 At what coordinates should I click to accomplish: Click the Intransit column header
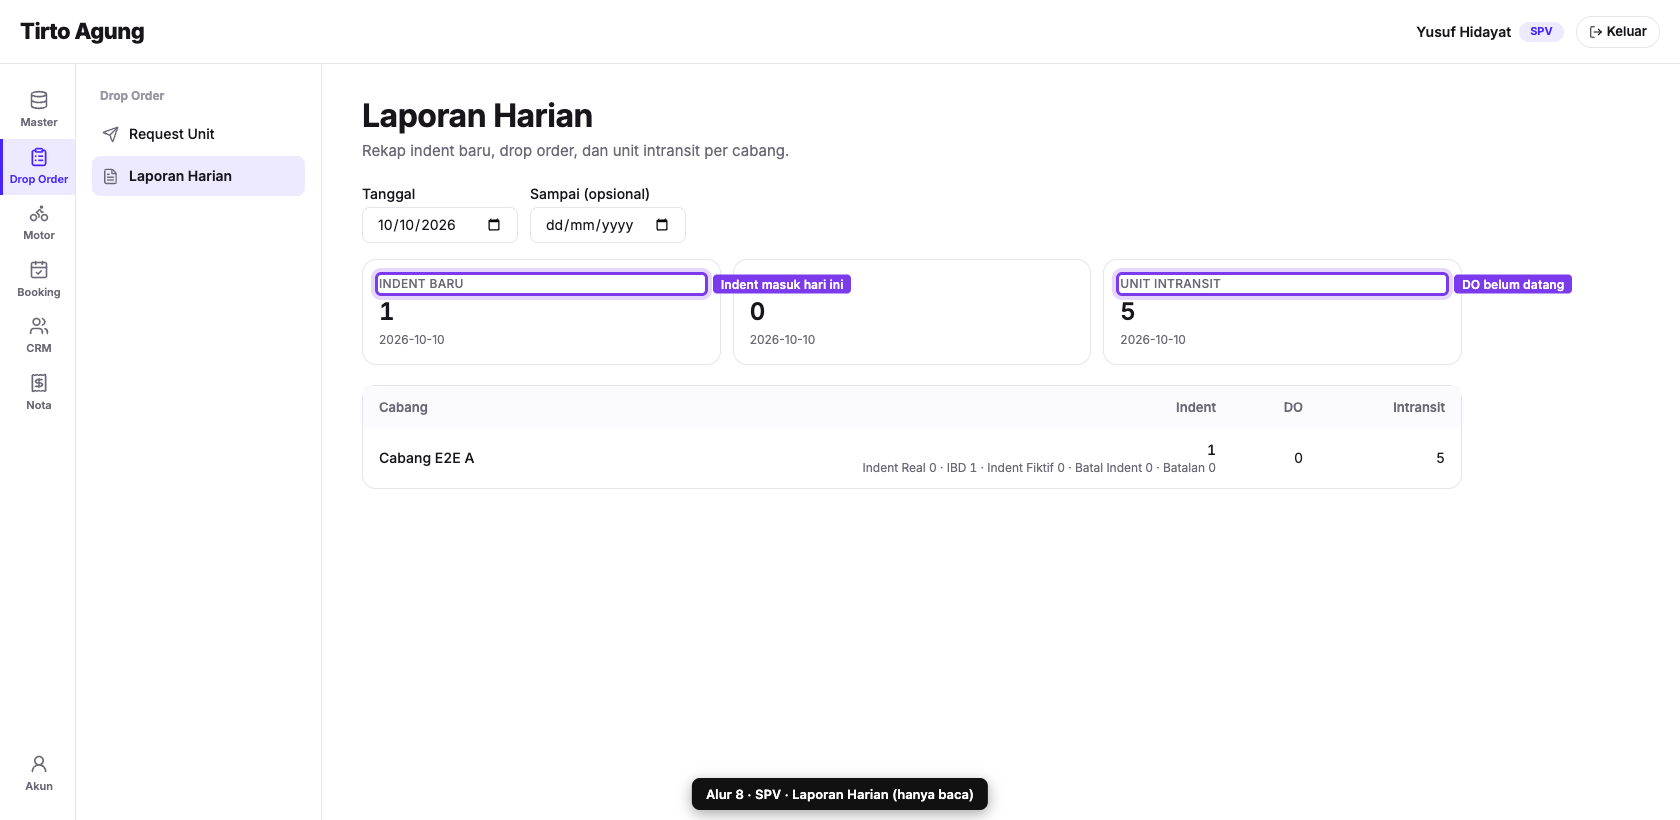coord(1418,407)
